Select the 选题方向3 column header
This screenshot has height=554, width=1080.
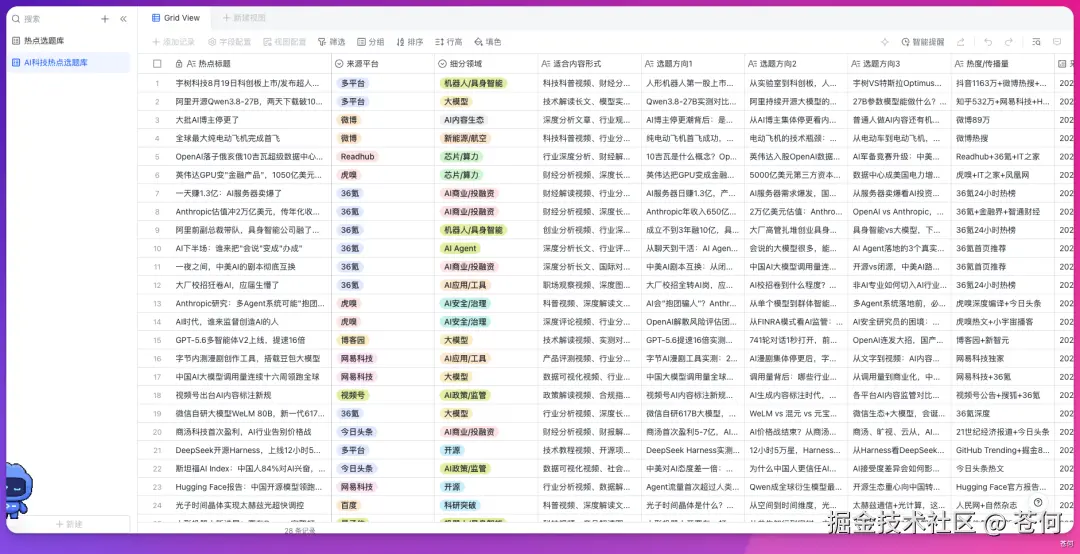coord(900,63)
